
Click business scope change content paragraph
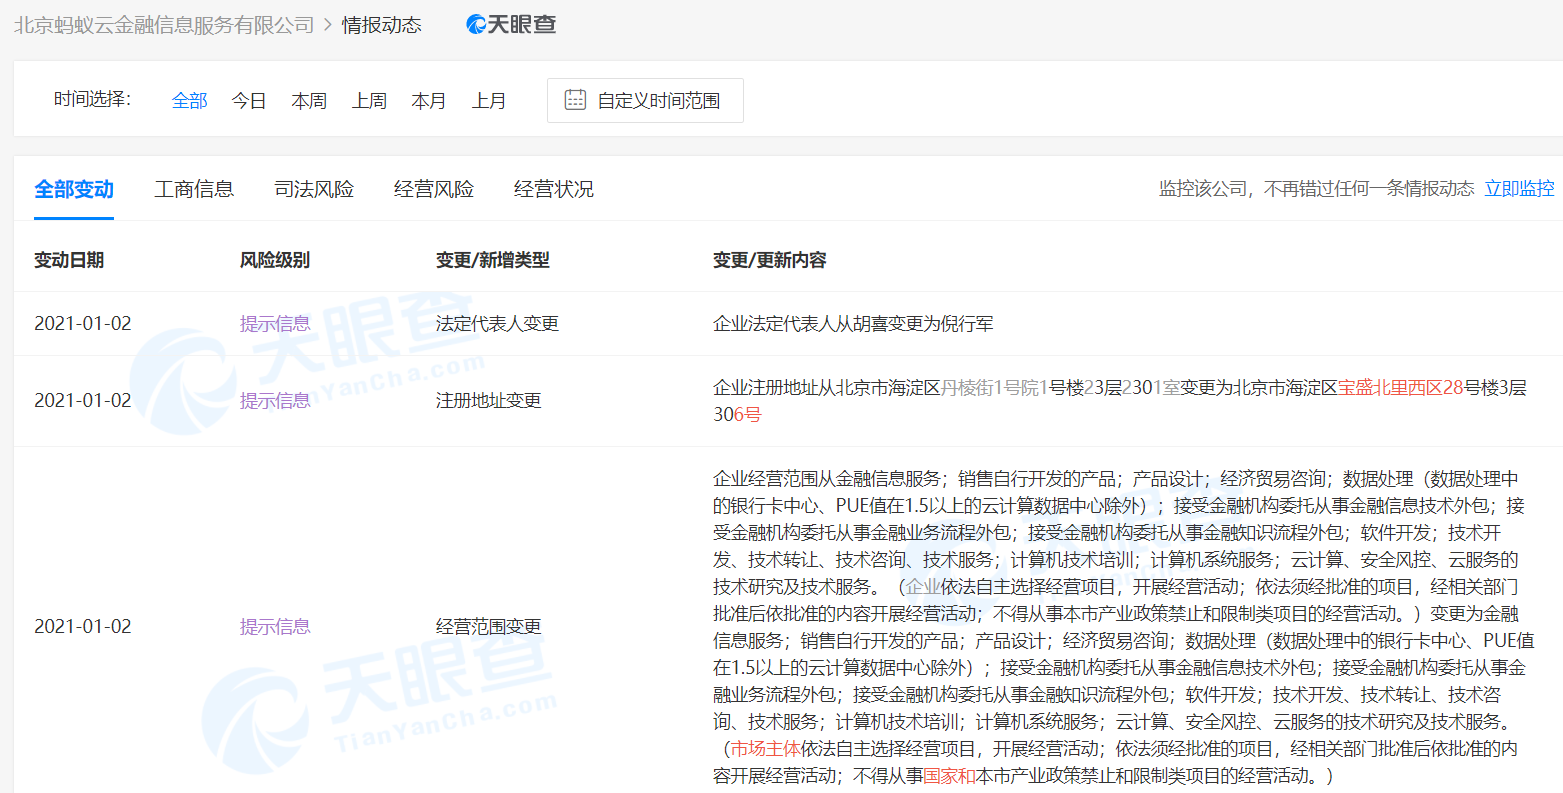click(1124, 626)
